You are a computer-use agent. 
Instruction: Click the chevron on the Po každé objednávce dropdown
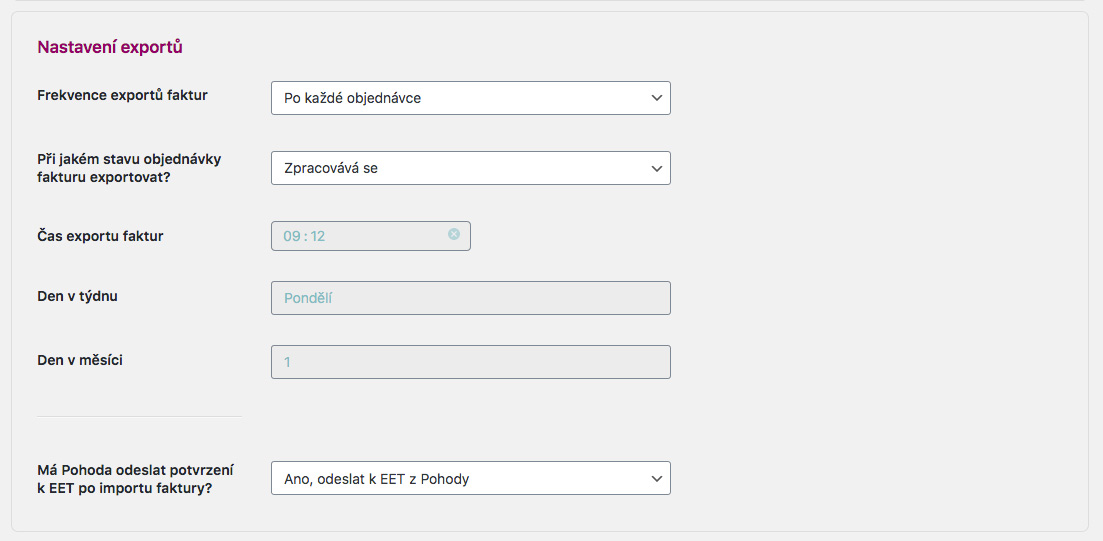[x=656, y=98]
